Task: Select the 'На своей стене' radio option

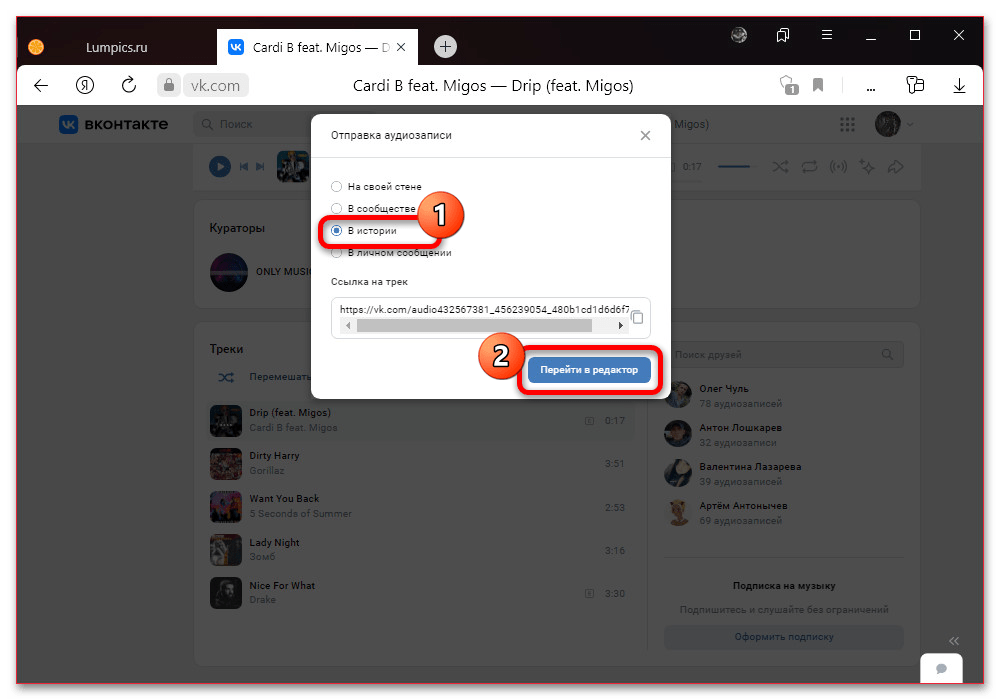Action: (376, 187)
